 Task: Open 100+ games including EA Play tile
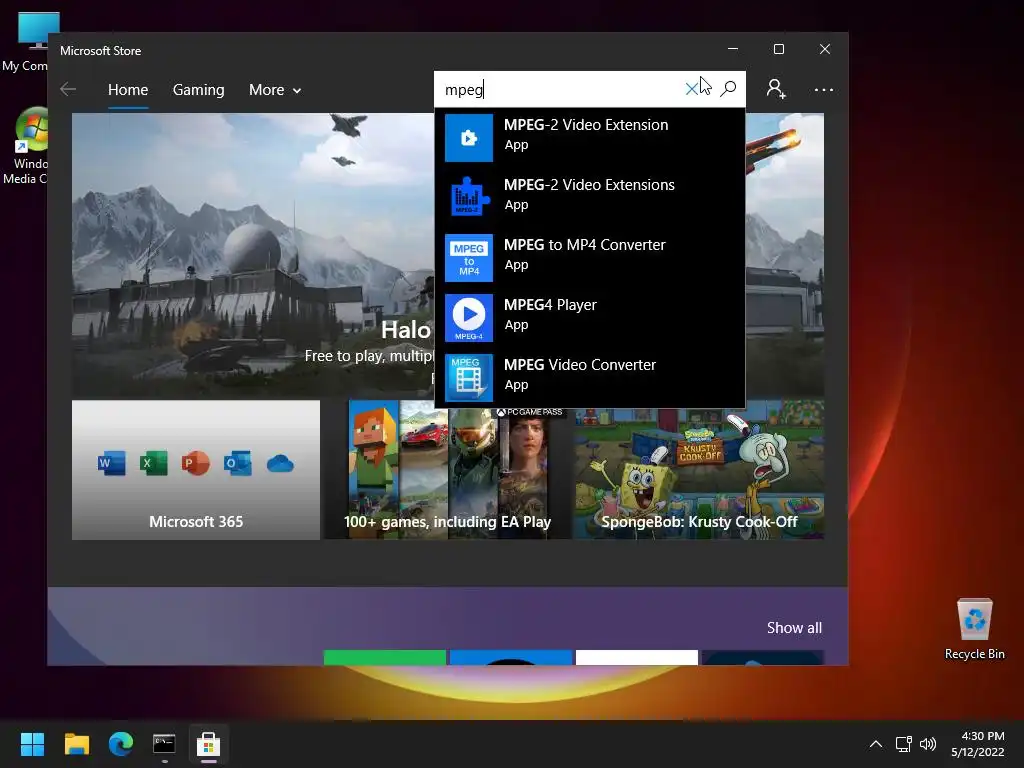coord(448,470)
